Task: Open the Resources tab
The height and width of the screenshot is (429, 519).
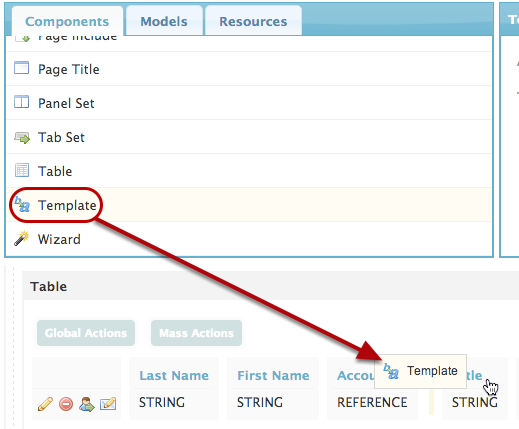Action: tap(253, 21)
